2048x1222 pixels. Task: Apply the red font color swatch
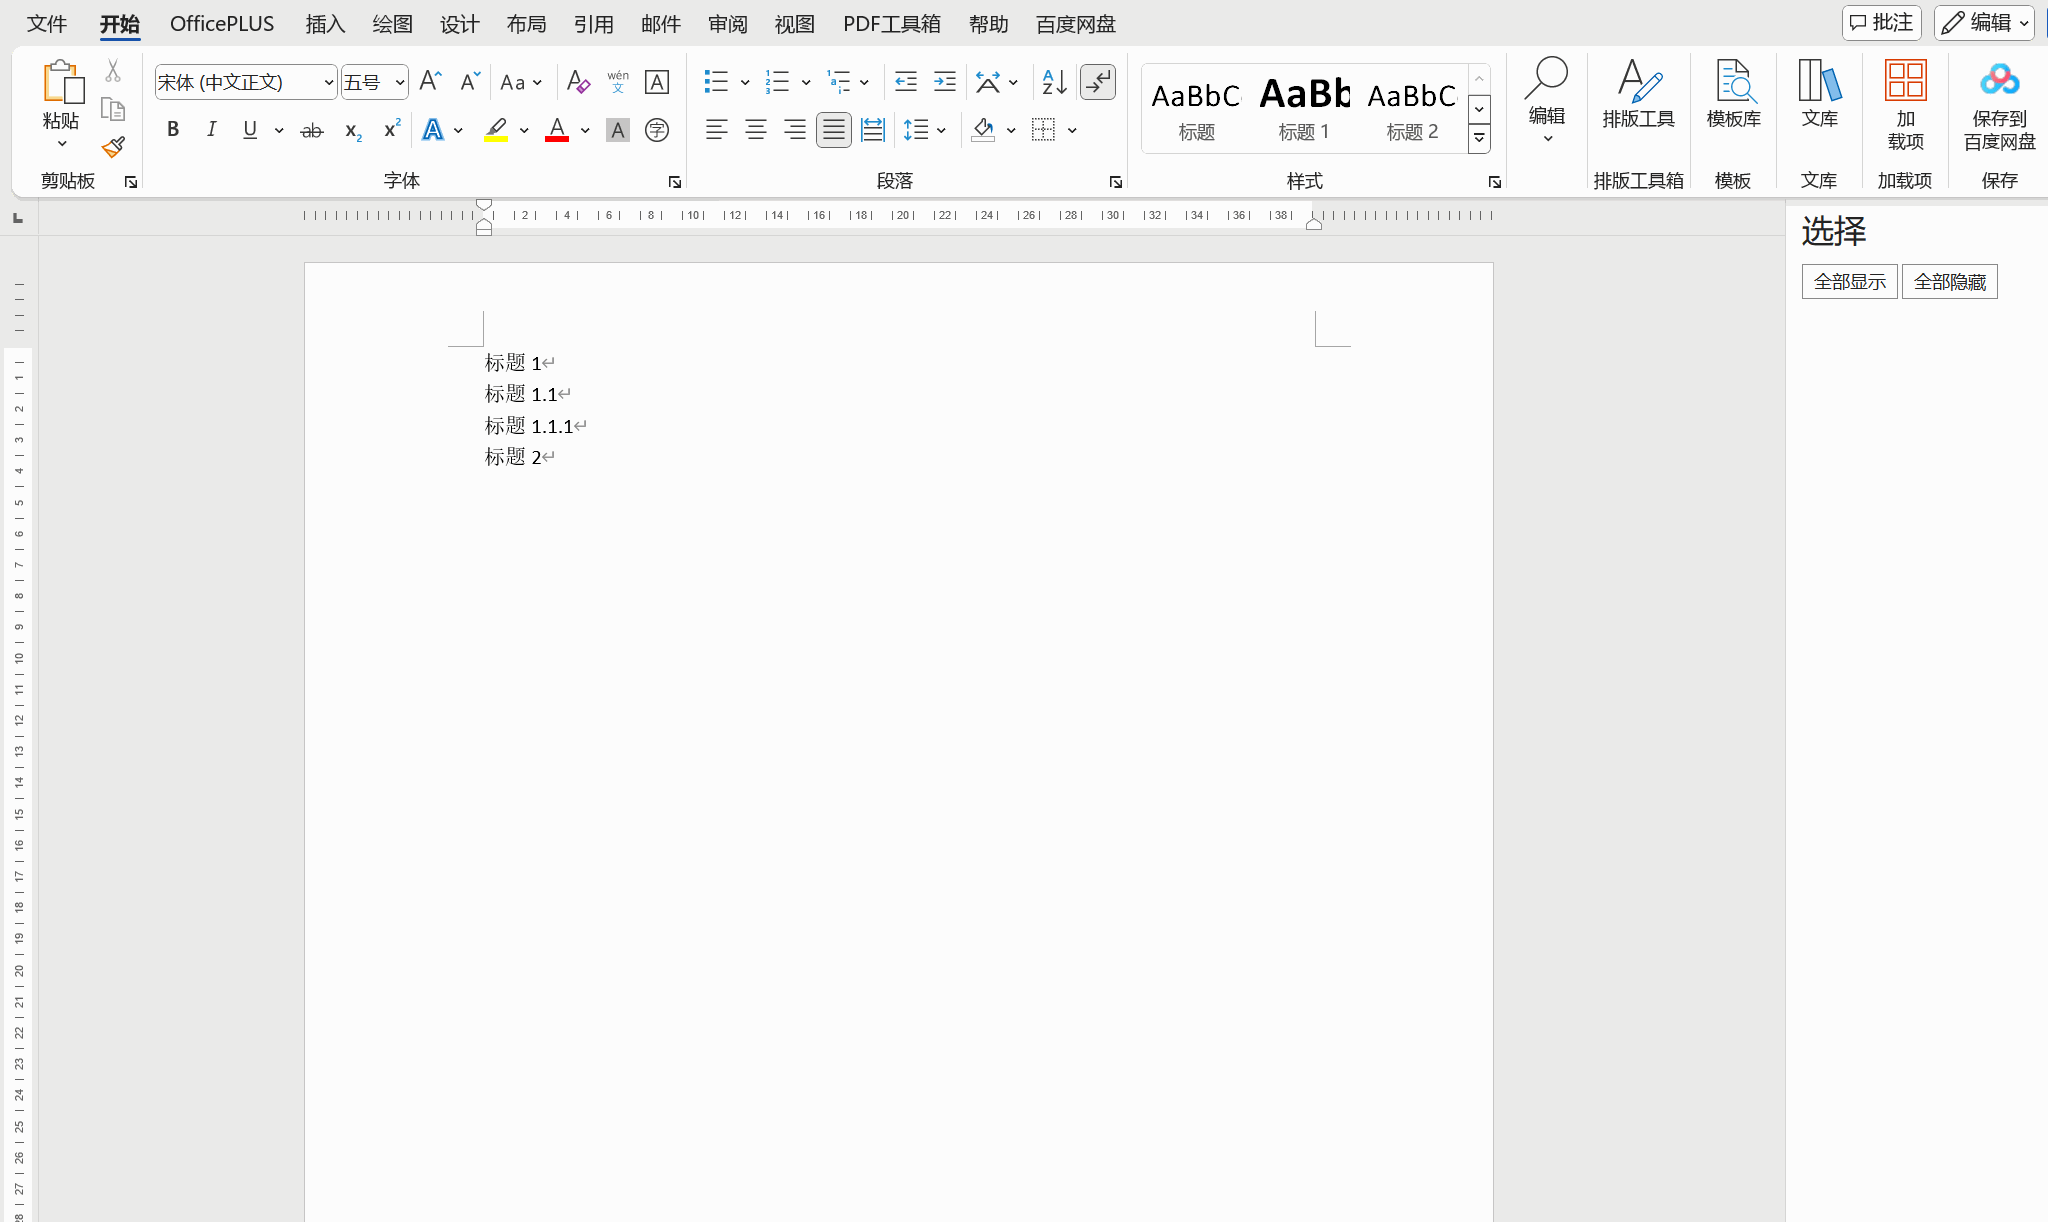tap(557, 130)
